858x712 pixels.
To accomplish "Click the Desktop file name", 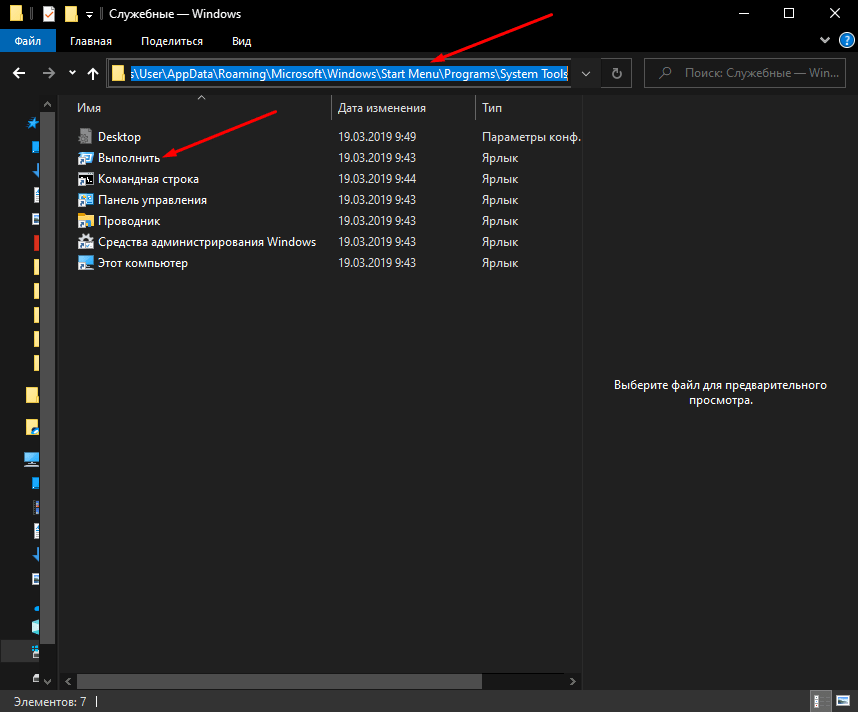I will tap(119, 137).
